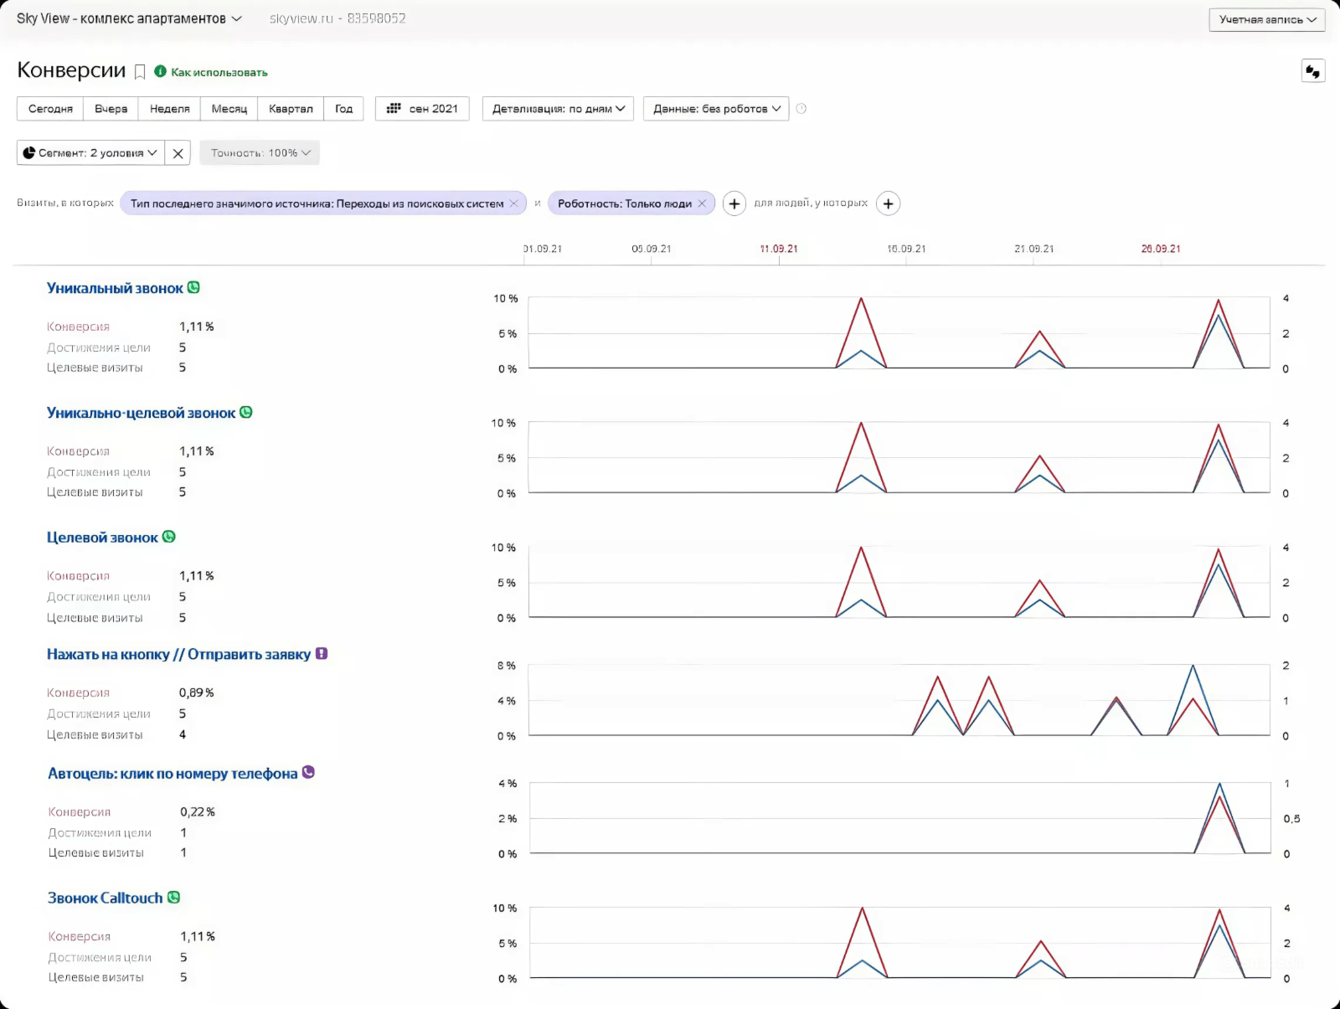Click the compare icon in the top right

click(1312, 71)
